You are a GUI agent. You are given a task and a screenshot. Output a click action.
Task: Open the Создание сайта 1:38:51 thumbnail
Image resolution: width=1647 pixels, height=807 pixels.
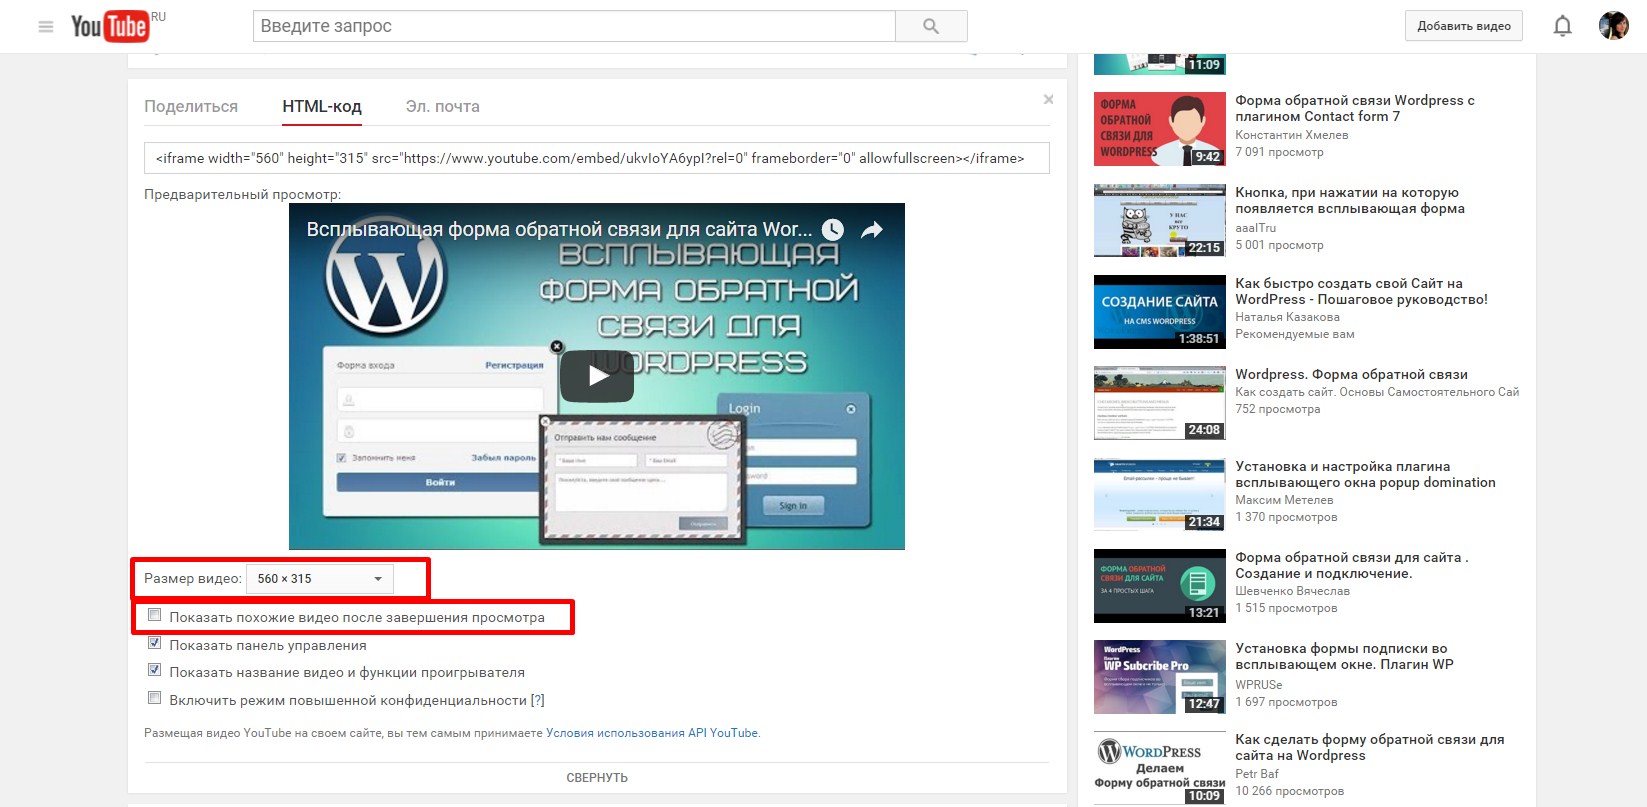1160,312
